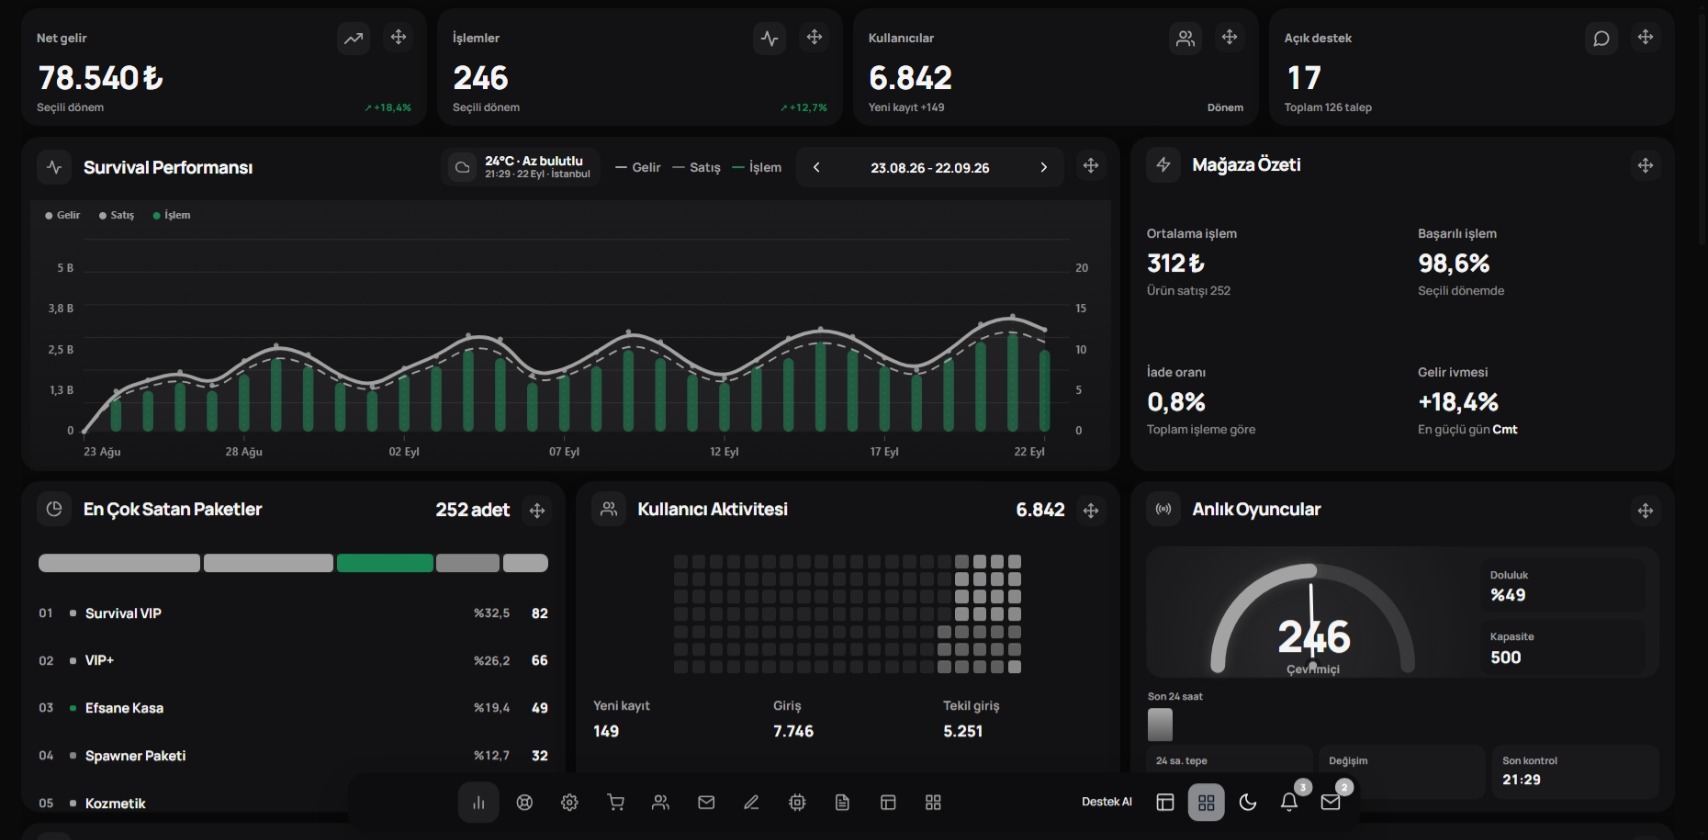The image size is (1708, 840).
Task: Click the move handle on Mağaza Özeti panel
Action: 1645,165
